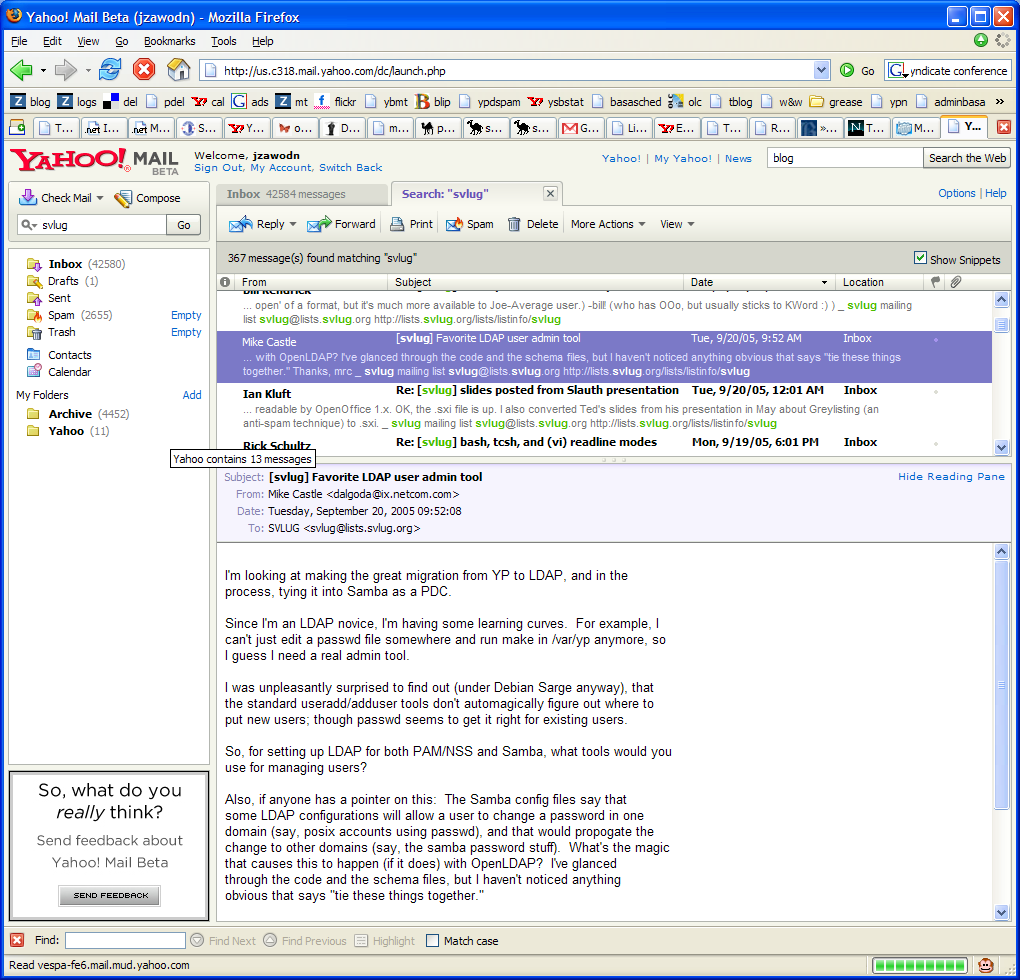Click the Firefox Reload page icon
Viewport: 1020px width, 980px height.
coord(110,70)
